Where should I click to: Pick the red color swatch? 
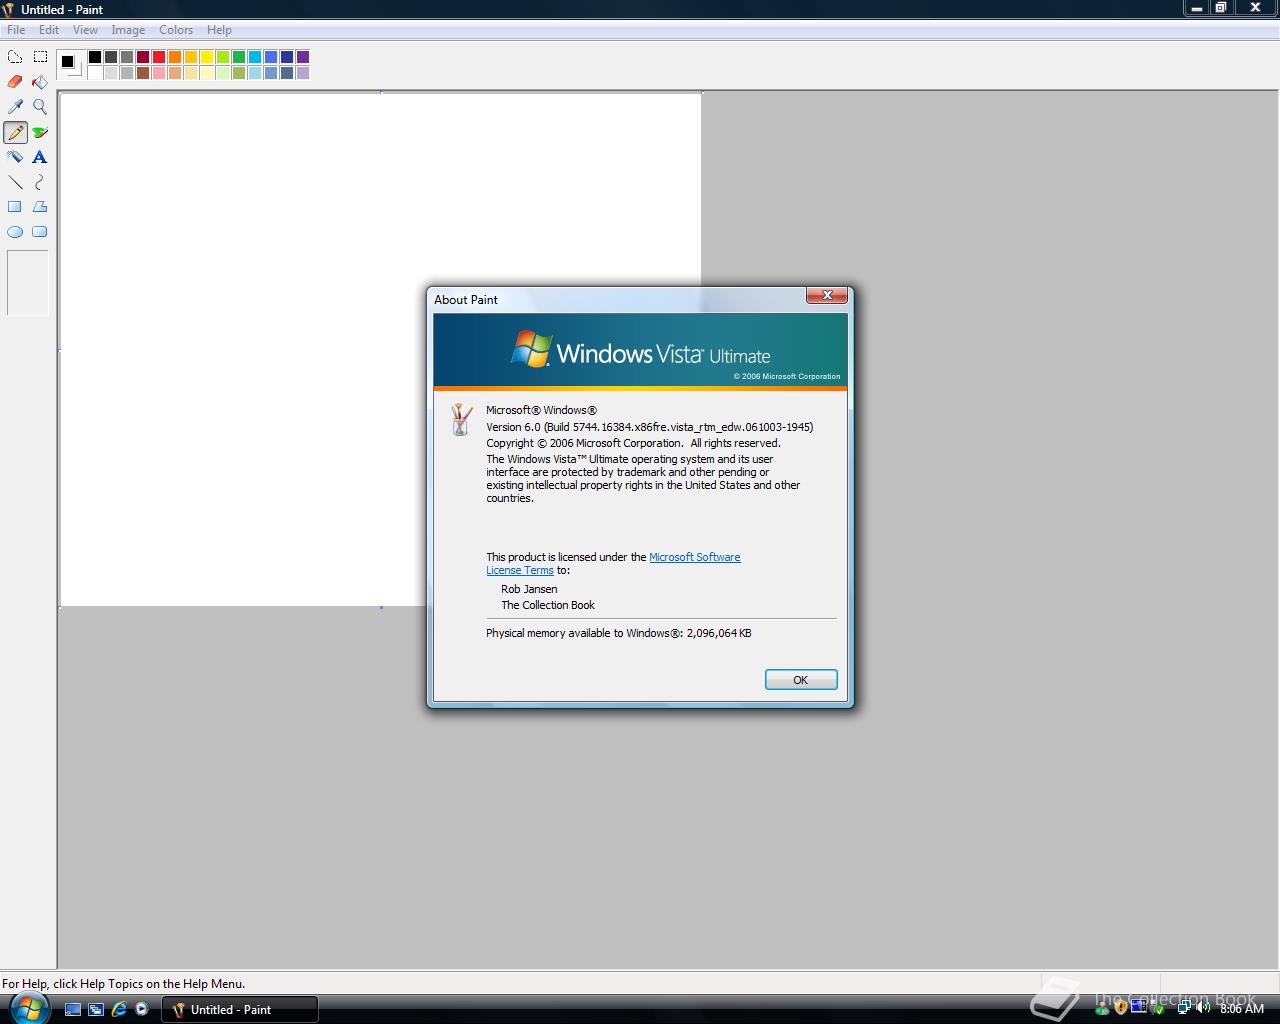[159, 57]
